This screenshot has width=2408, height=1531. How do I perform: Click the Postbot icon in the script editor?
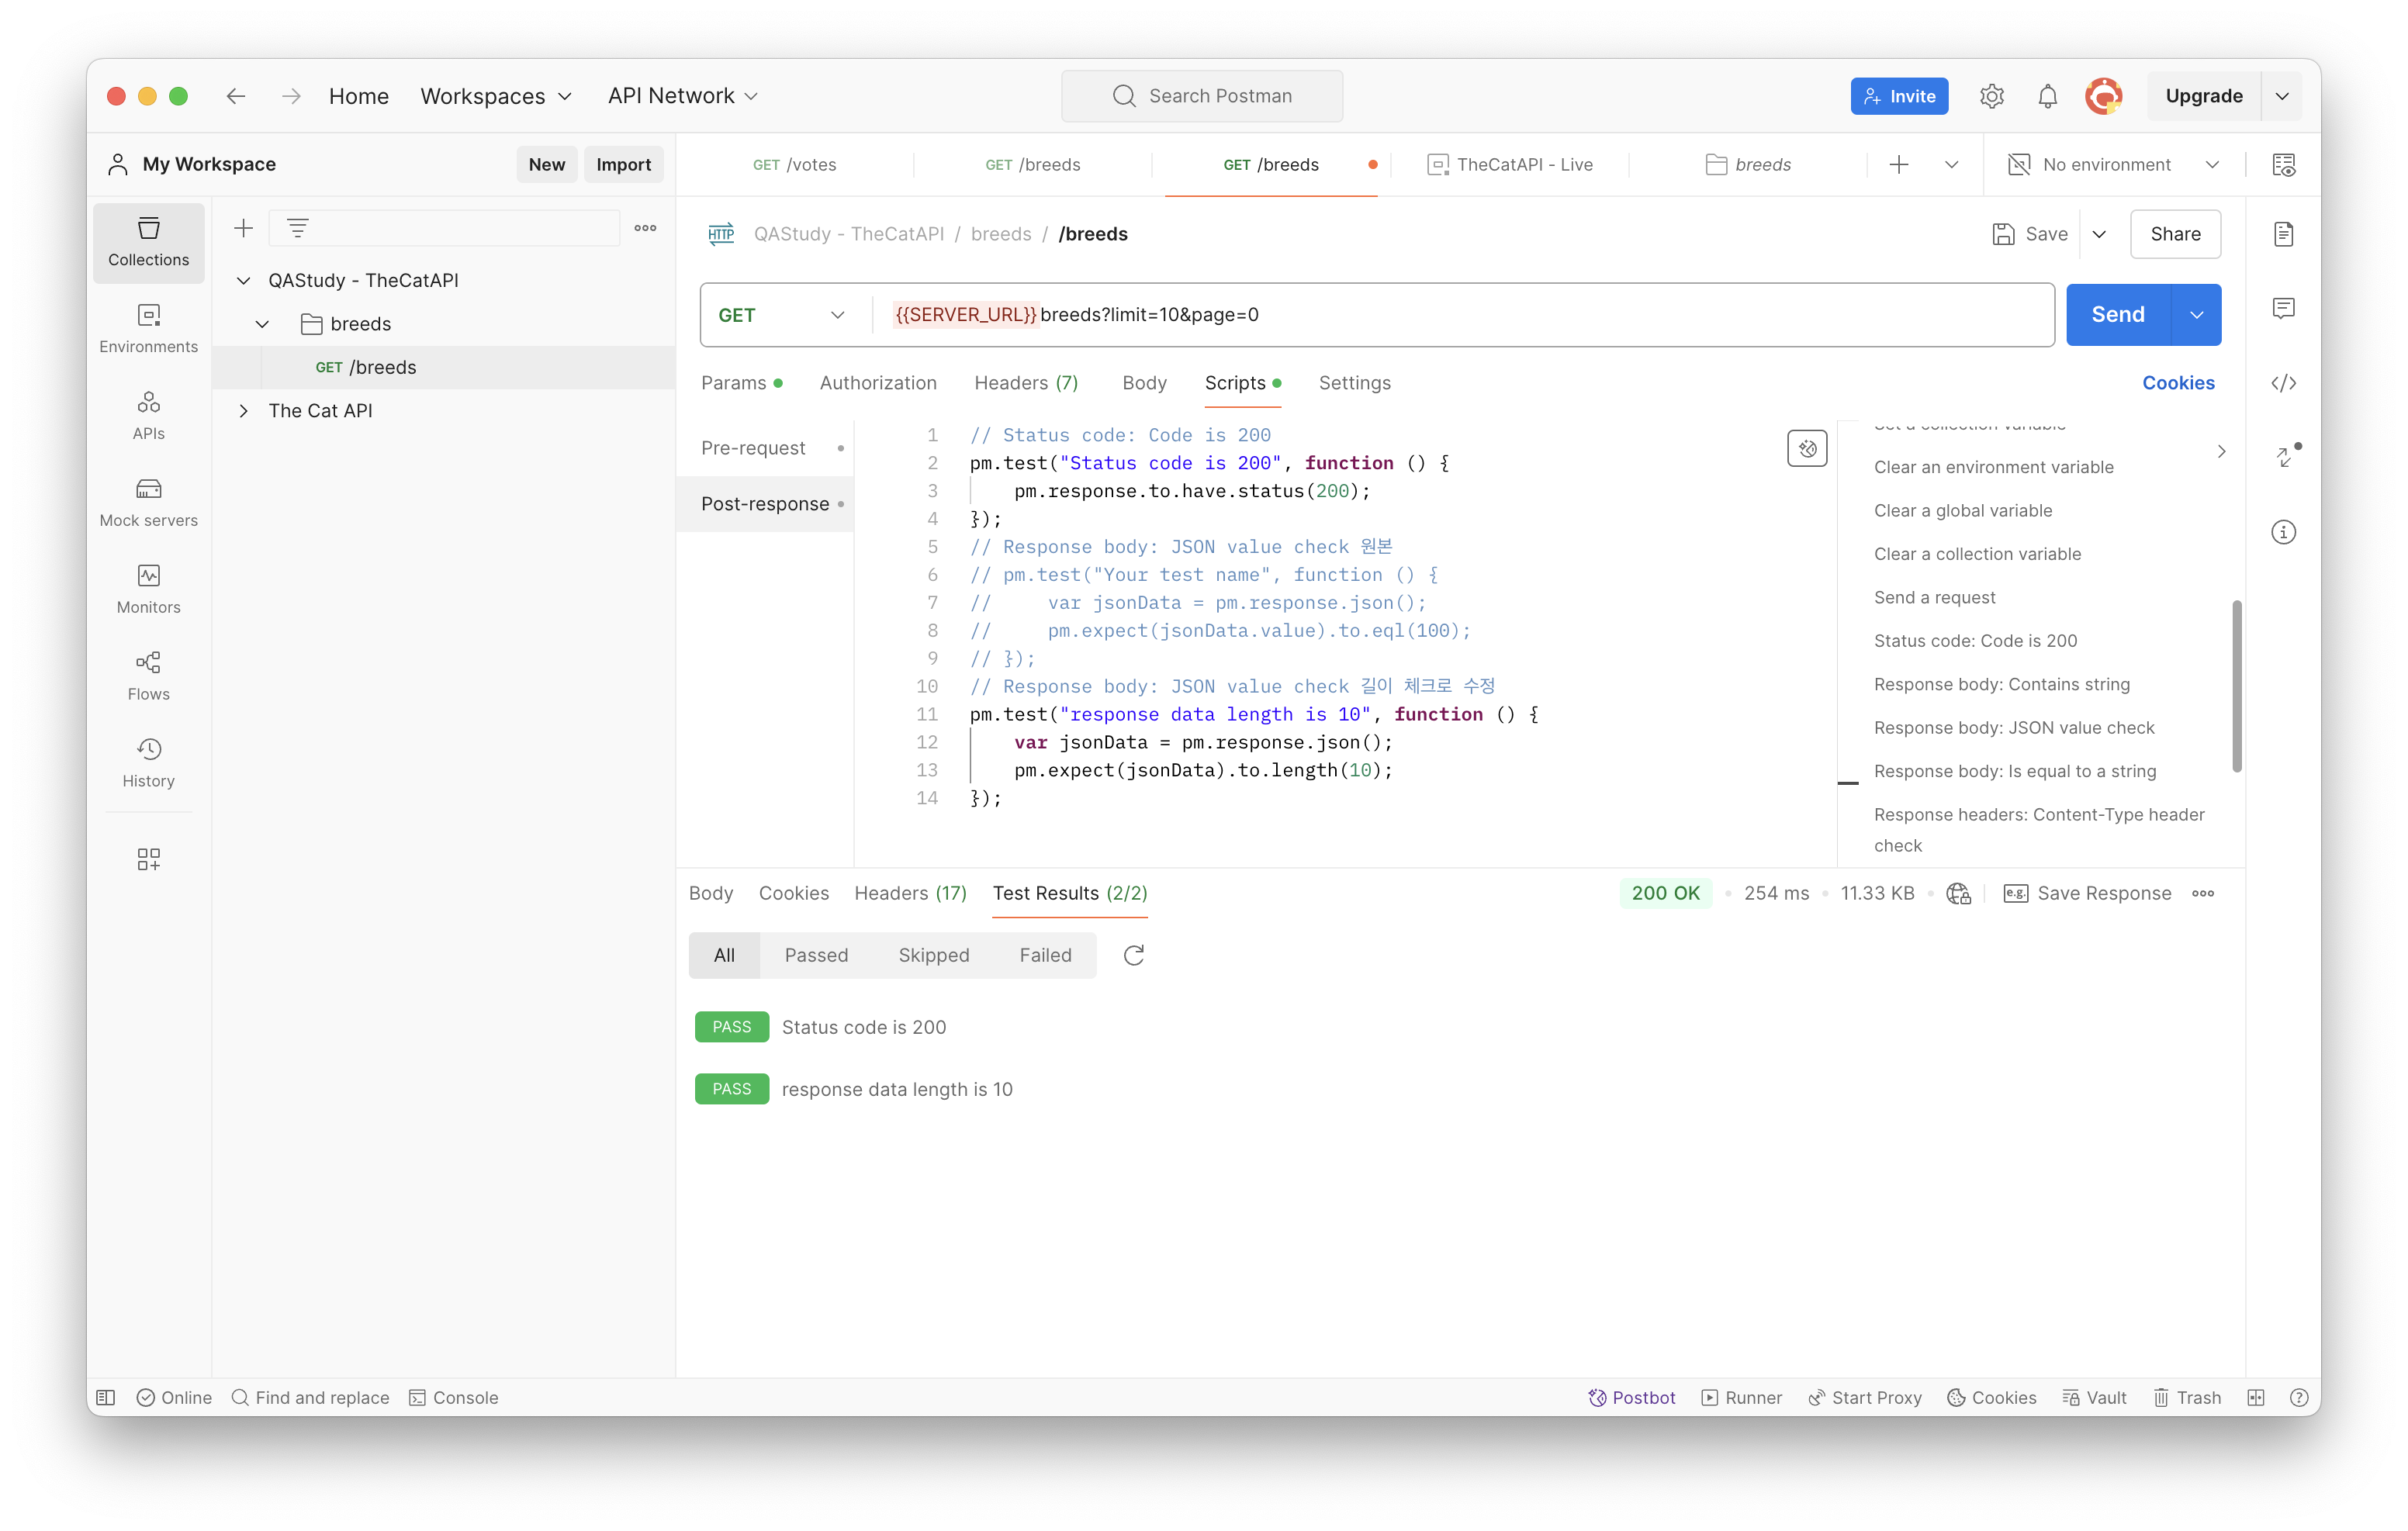(x=1806, y=448)
